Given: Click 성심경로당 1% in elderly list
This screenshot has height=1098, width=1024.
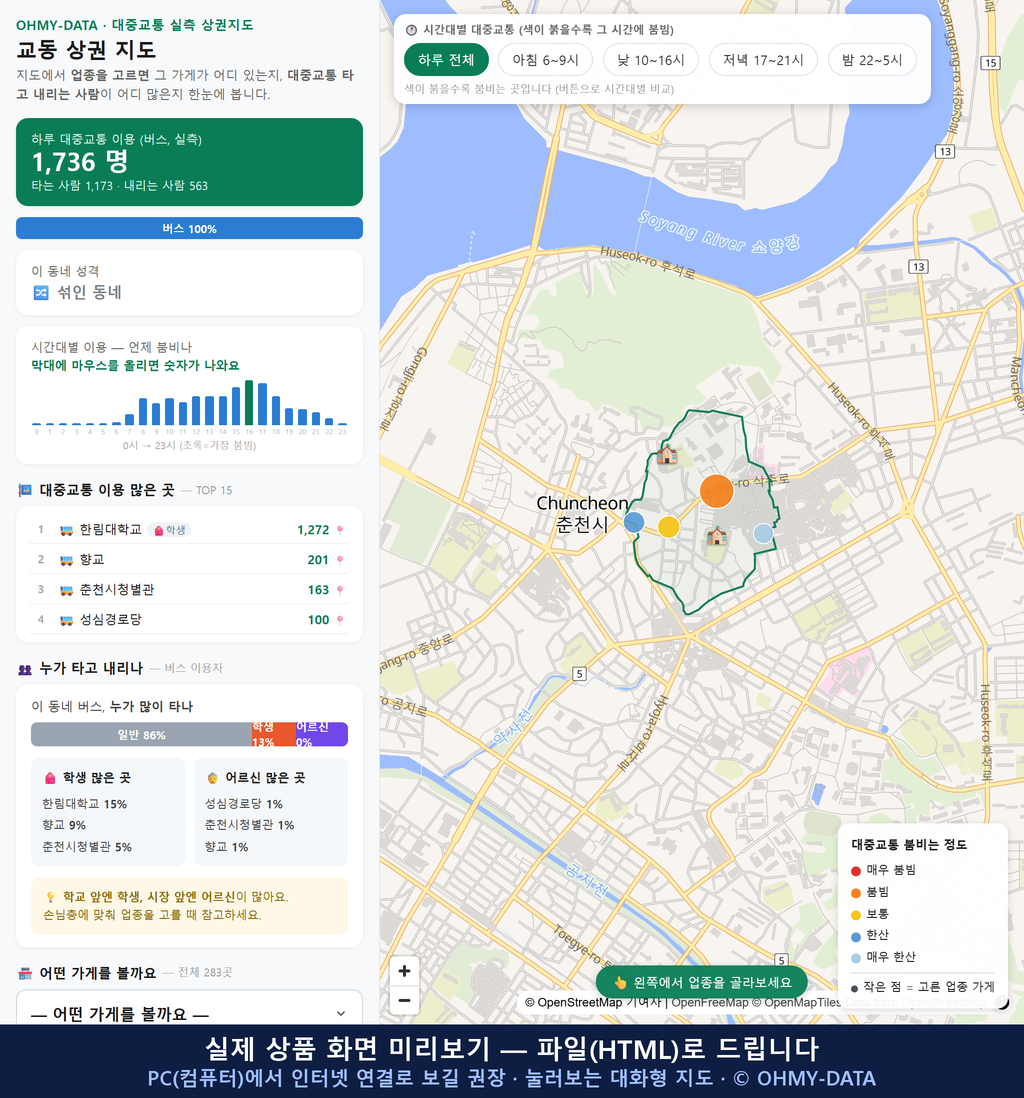Looking at the screenshot, I should click(244, 804).
